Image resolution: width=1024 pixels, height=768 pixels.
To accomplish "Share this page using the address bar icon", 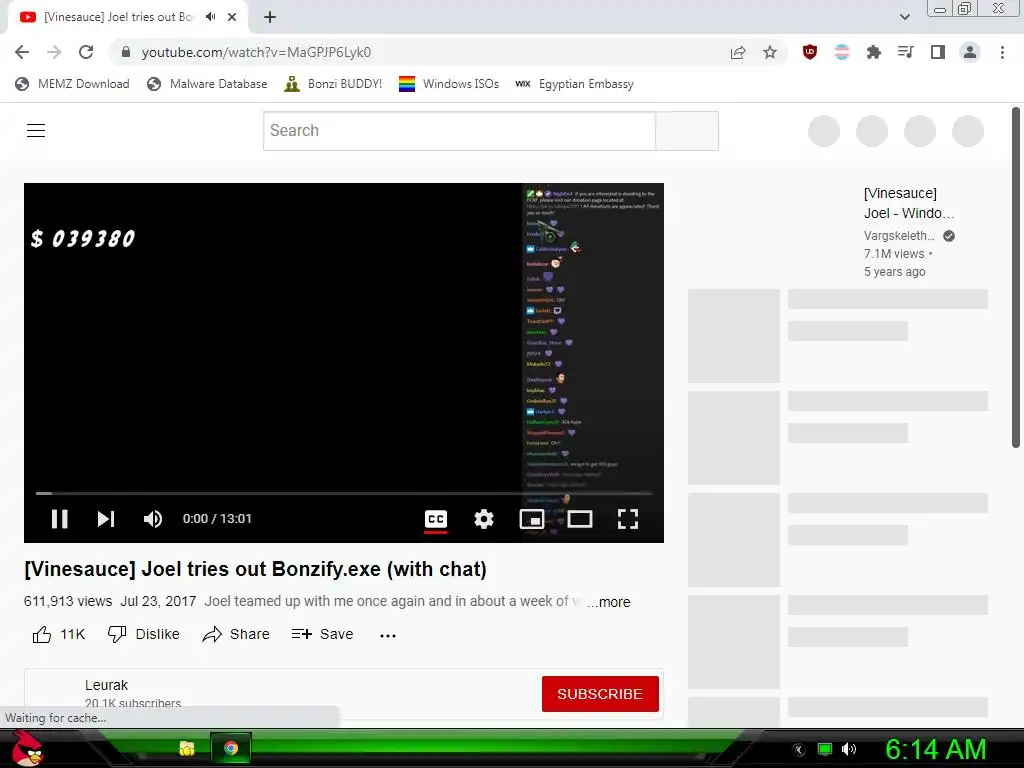I will (738, 52).
